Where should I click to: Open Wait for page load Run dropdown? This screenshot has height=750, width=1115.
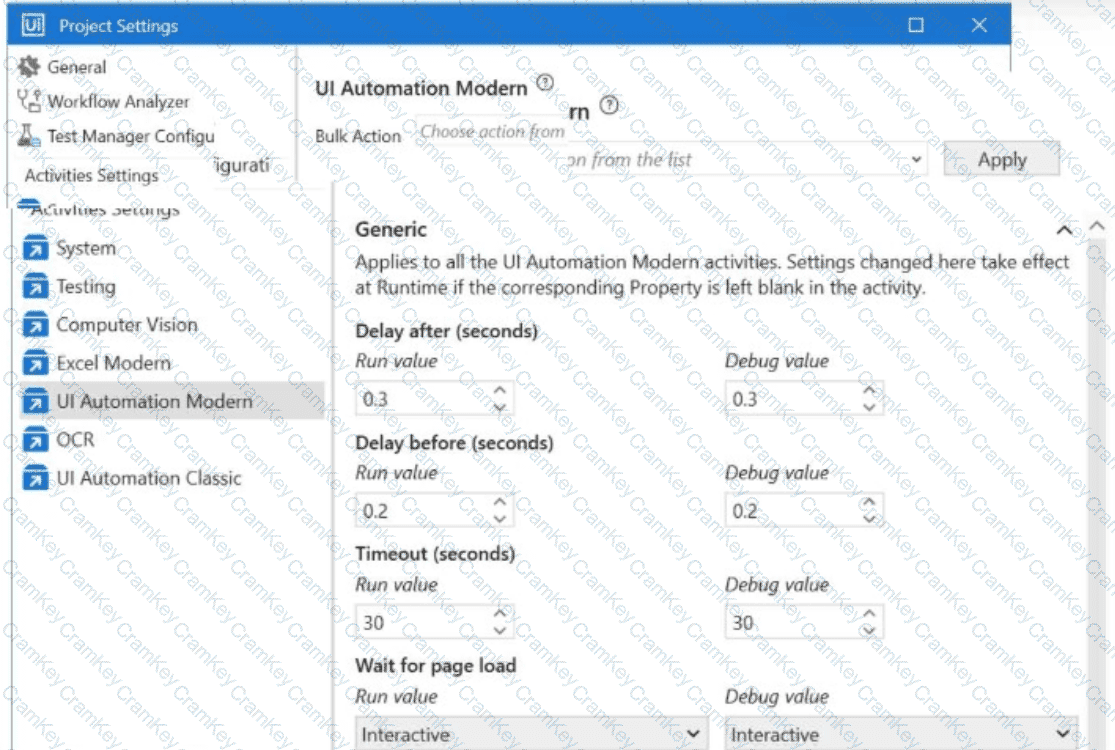pos(530,733)
